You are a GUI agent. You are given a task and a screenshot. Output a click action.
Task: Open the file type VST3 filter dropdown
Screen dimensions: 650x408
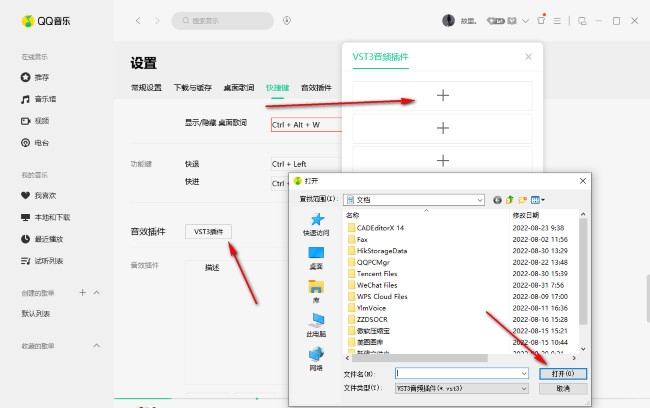point(522,387)
